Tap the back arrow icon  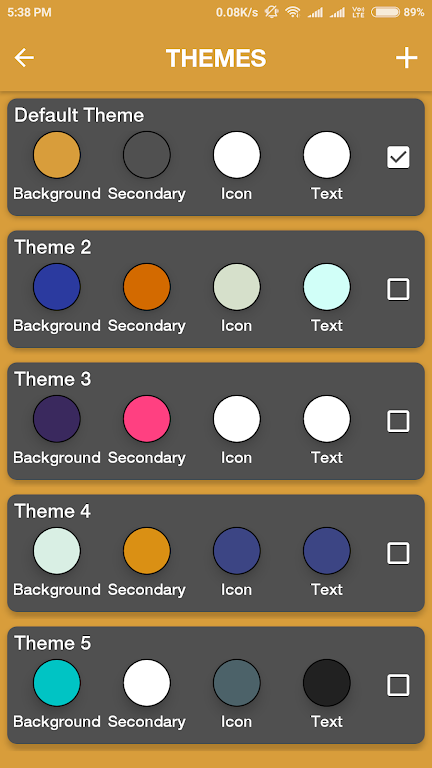pyautogui.click(x=24, y=58)
